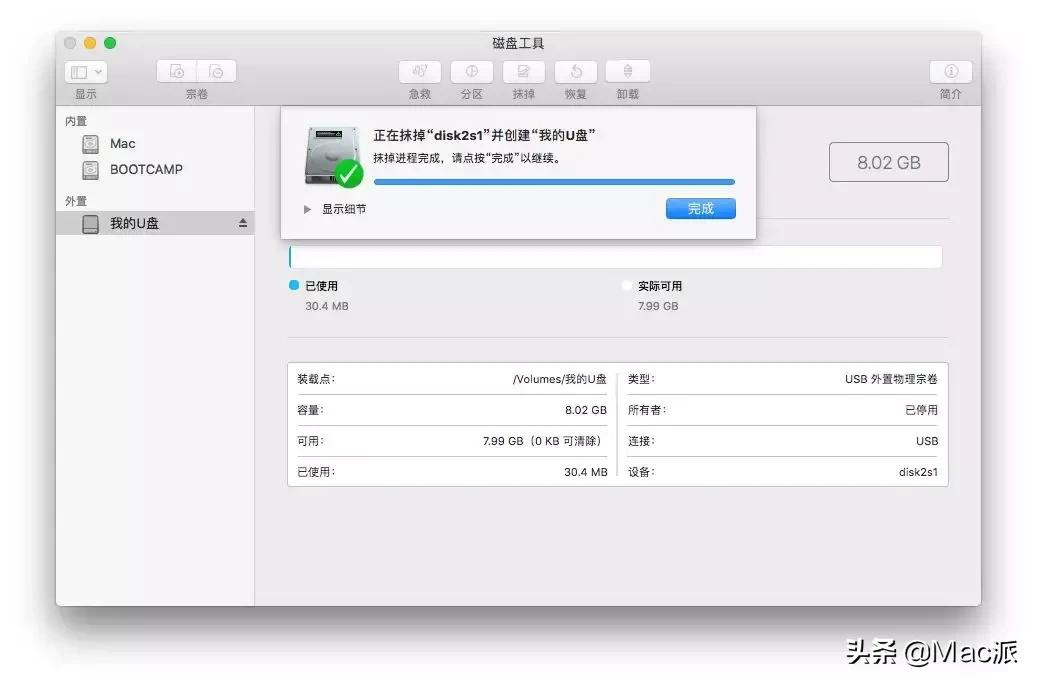Click the 抹掉进程完成 status message
The height and width of the screenshot is (686, 1037).
coord(468,158)
